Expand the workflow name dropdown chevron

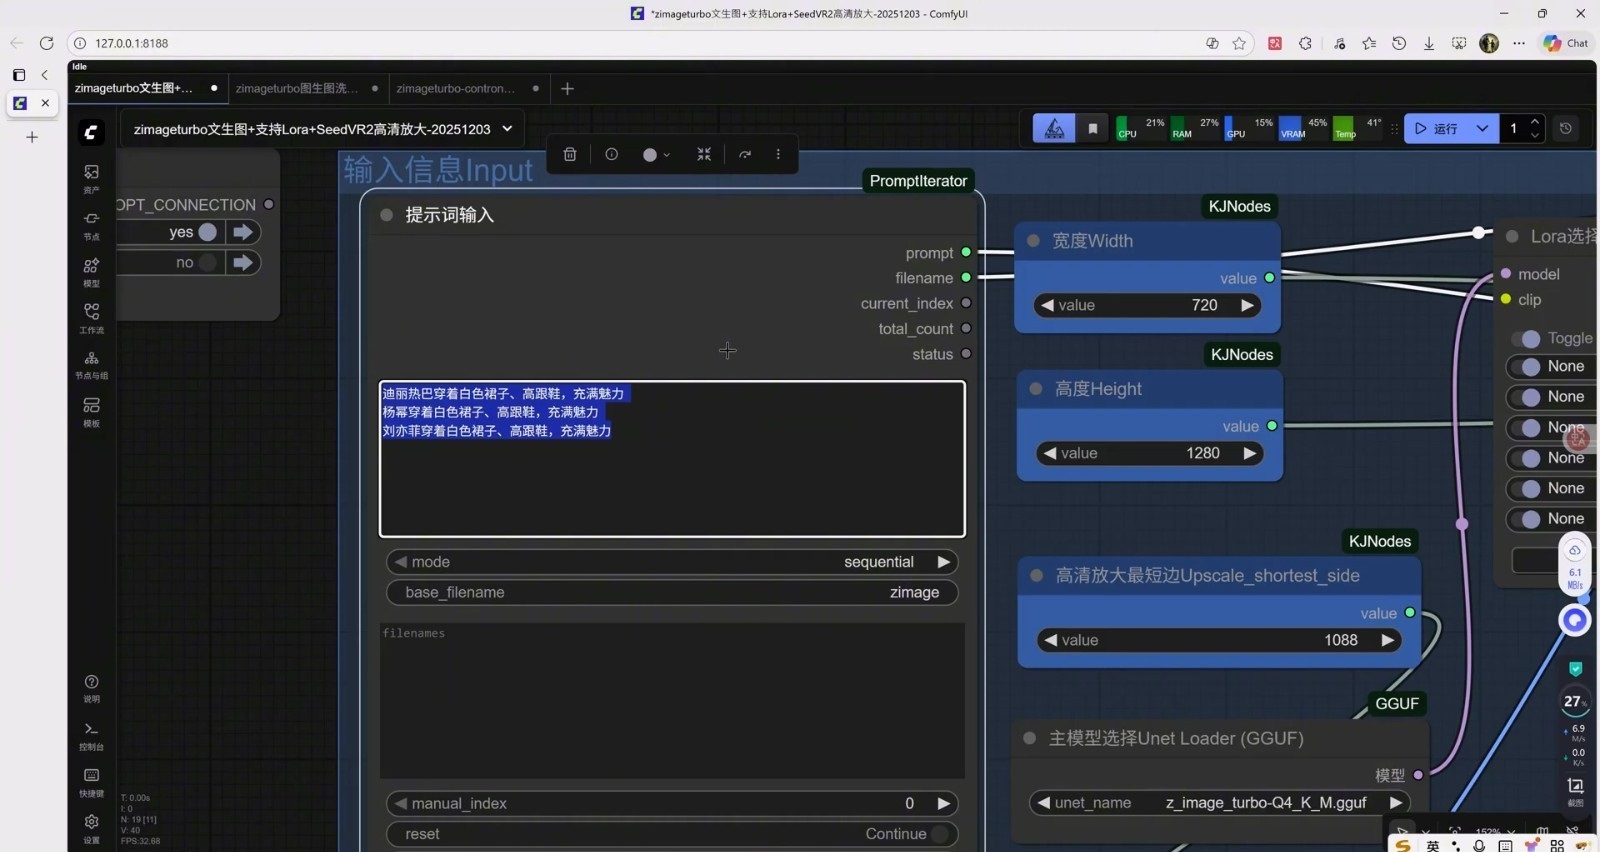click(x=507, y=129)
